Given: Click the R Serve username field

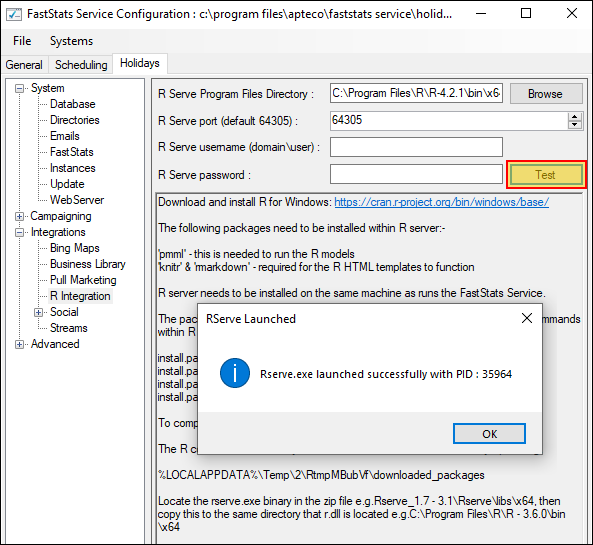Looking at the screenshot, I should point(416,147).
